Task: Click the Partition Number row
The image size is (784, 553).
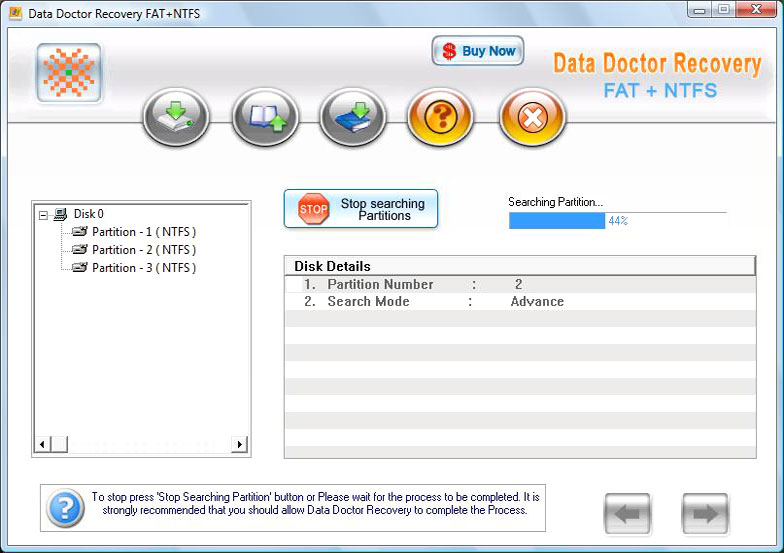Action: coord(520,284)
